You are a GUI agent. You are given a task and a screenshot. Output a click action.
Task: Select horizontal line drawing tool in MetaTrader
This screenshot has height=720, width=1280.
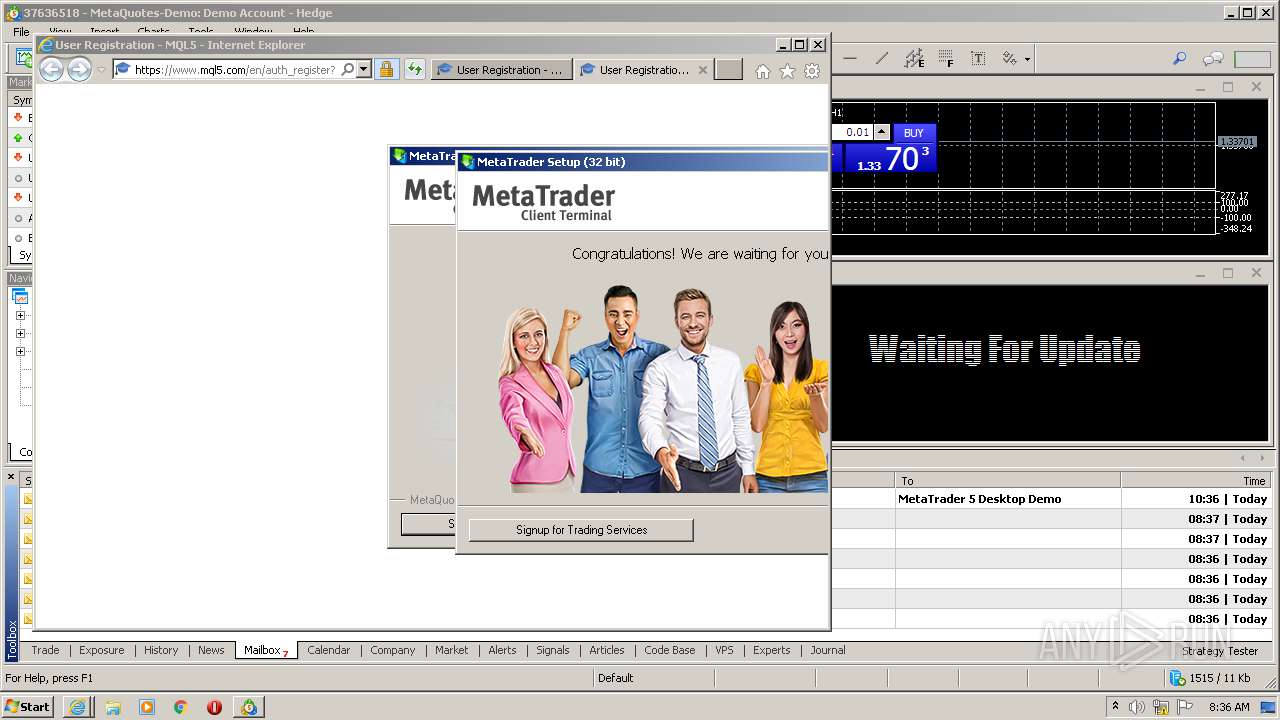pyautogui.click(x=850, y=59)
